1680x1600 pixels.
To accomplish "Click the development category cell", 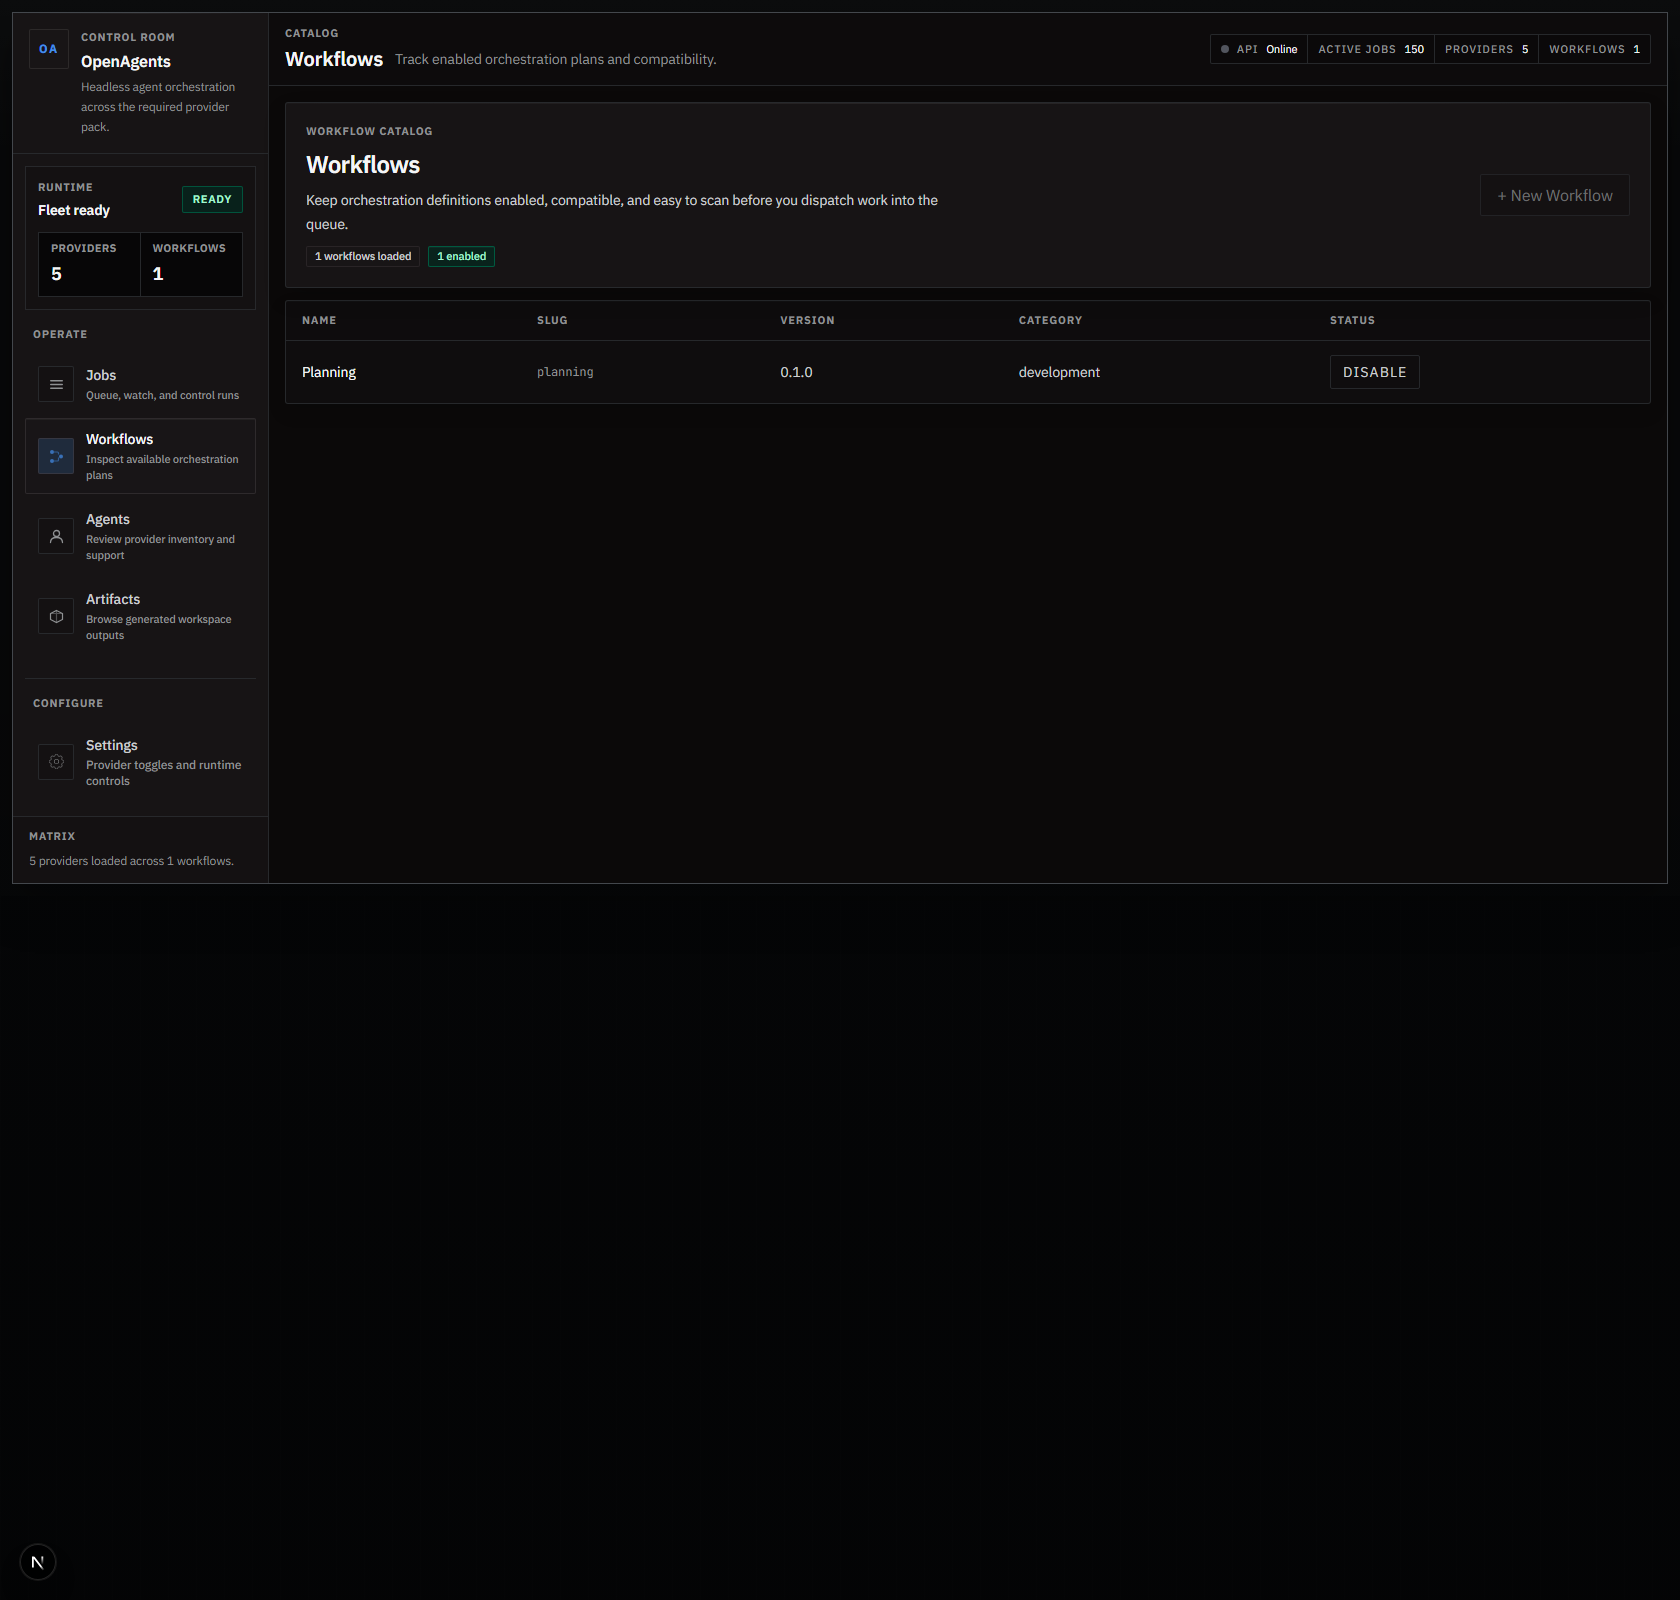I will point(1059,372).
